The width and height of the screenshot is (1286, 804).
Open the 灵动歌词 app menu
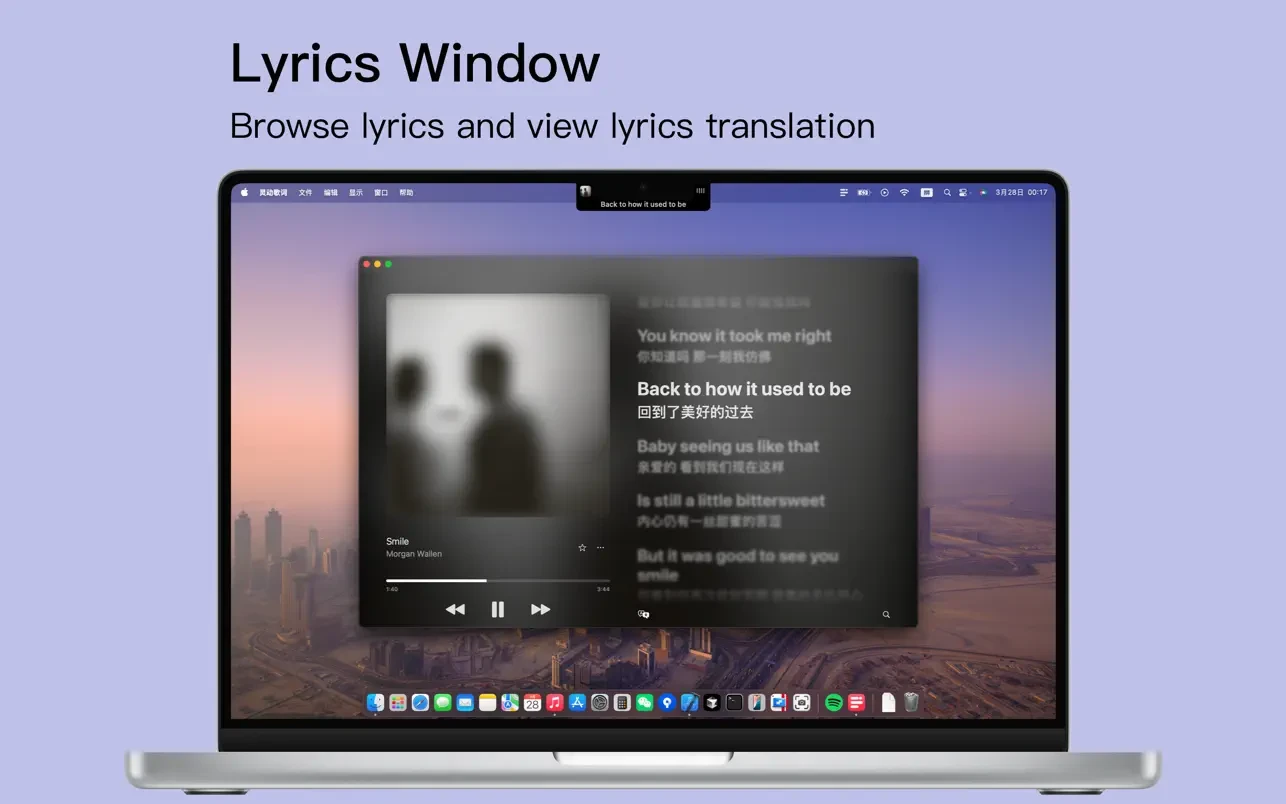point(273,193)
